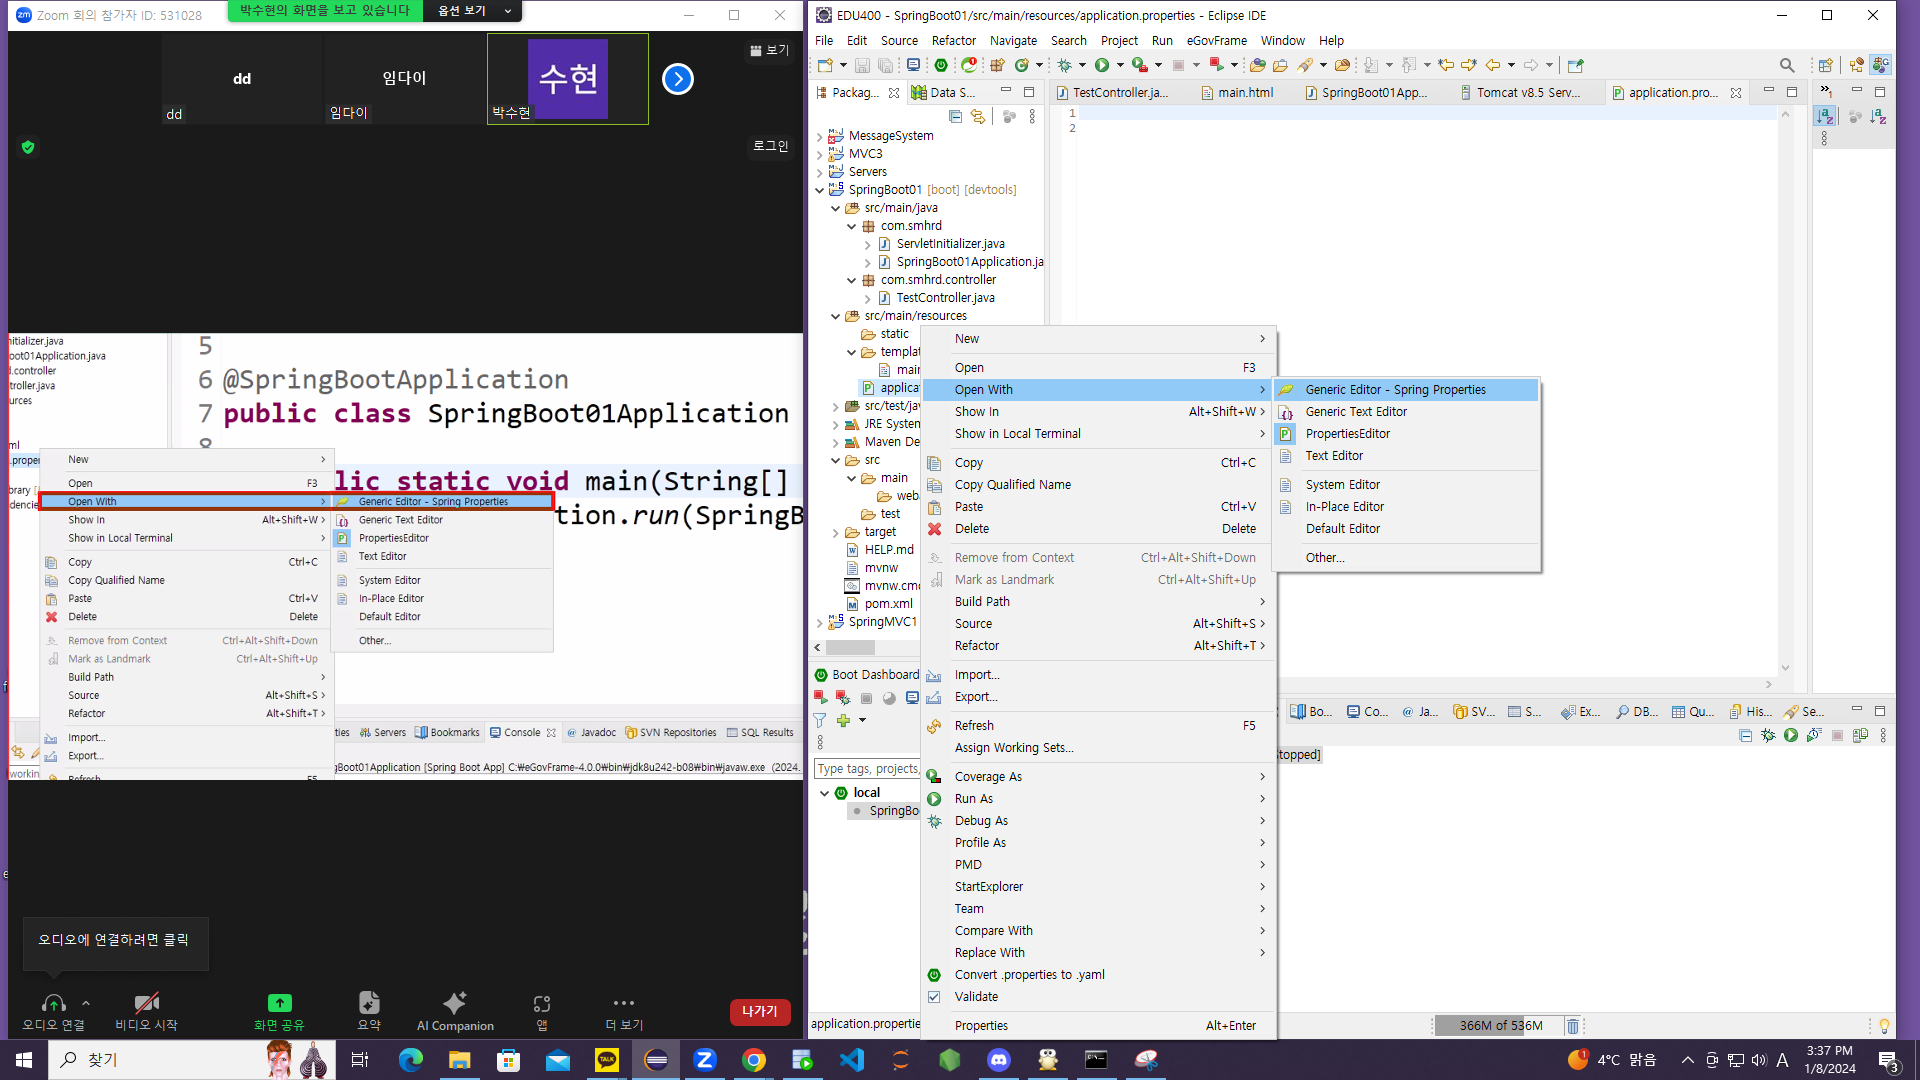Click the green Run button in toolbar
This screenshot has width=1920, height=1080.
point(1102,65)
